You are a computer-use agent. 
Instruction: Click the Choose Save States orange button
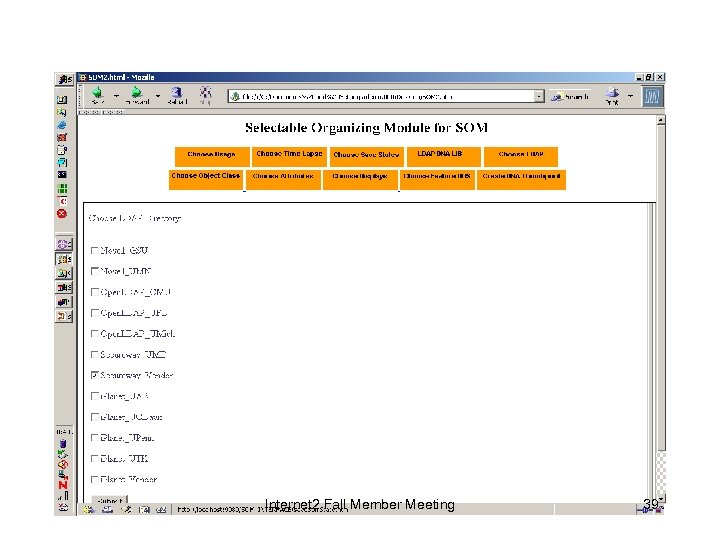366,157
